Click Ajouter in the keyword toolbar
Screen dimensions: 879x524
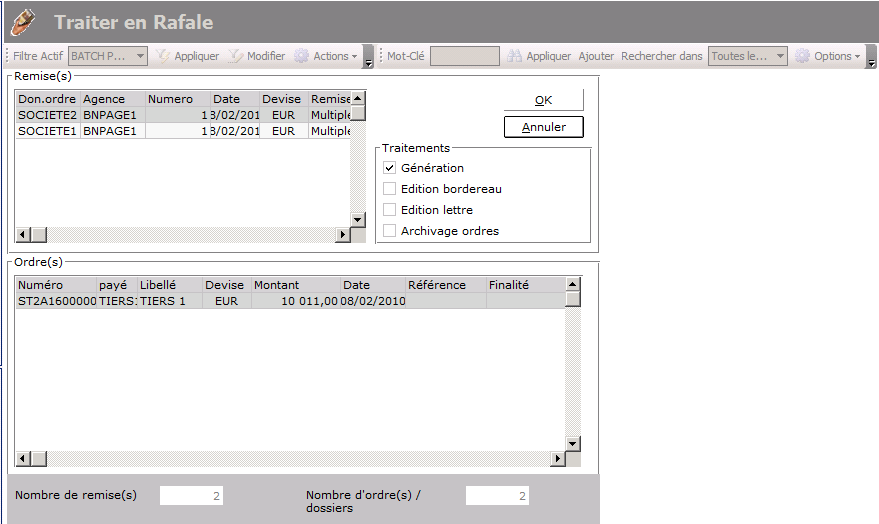596,57
